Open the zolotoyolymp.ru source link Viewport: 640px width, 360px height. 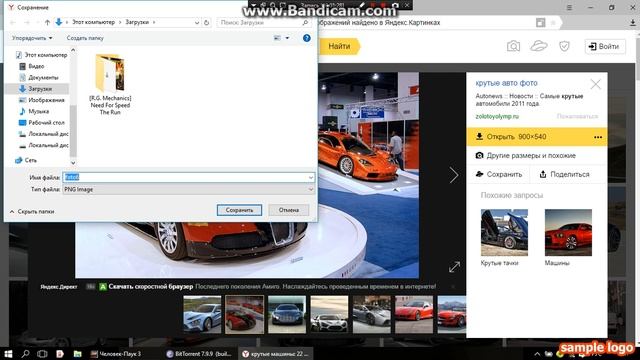(x=497, y=116)
